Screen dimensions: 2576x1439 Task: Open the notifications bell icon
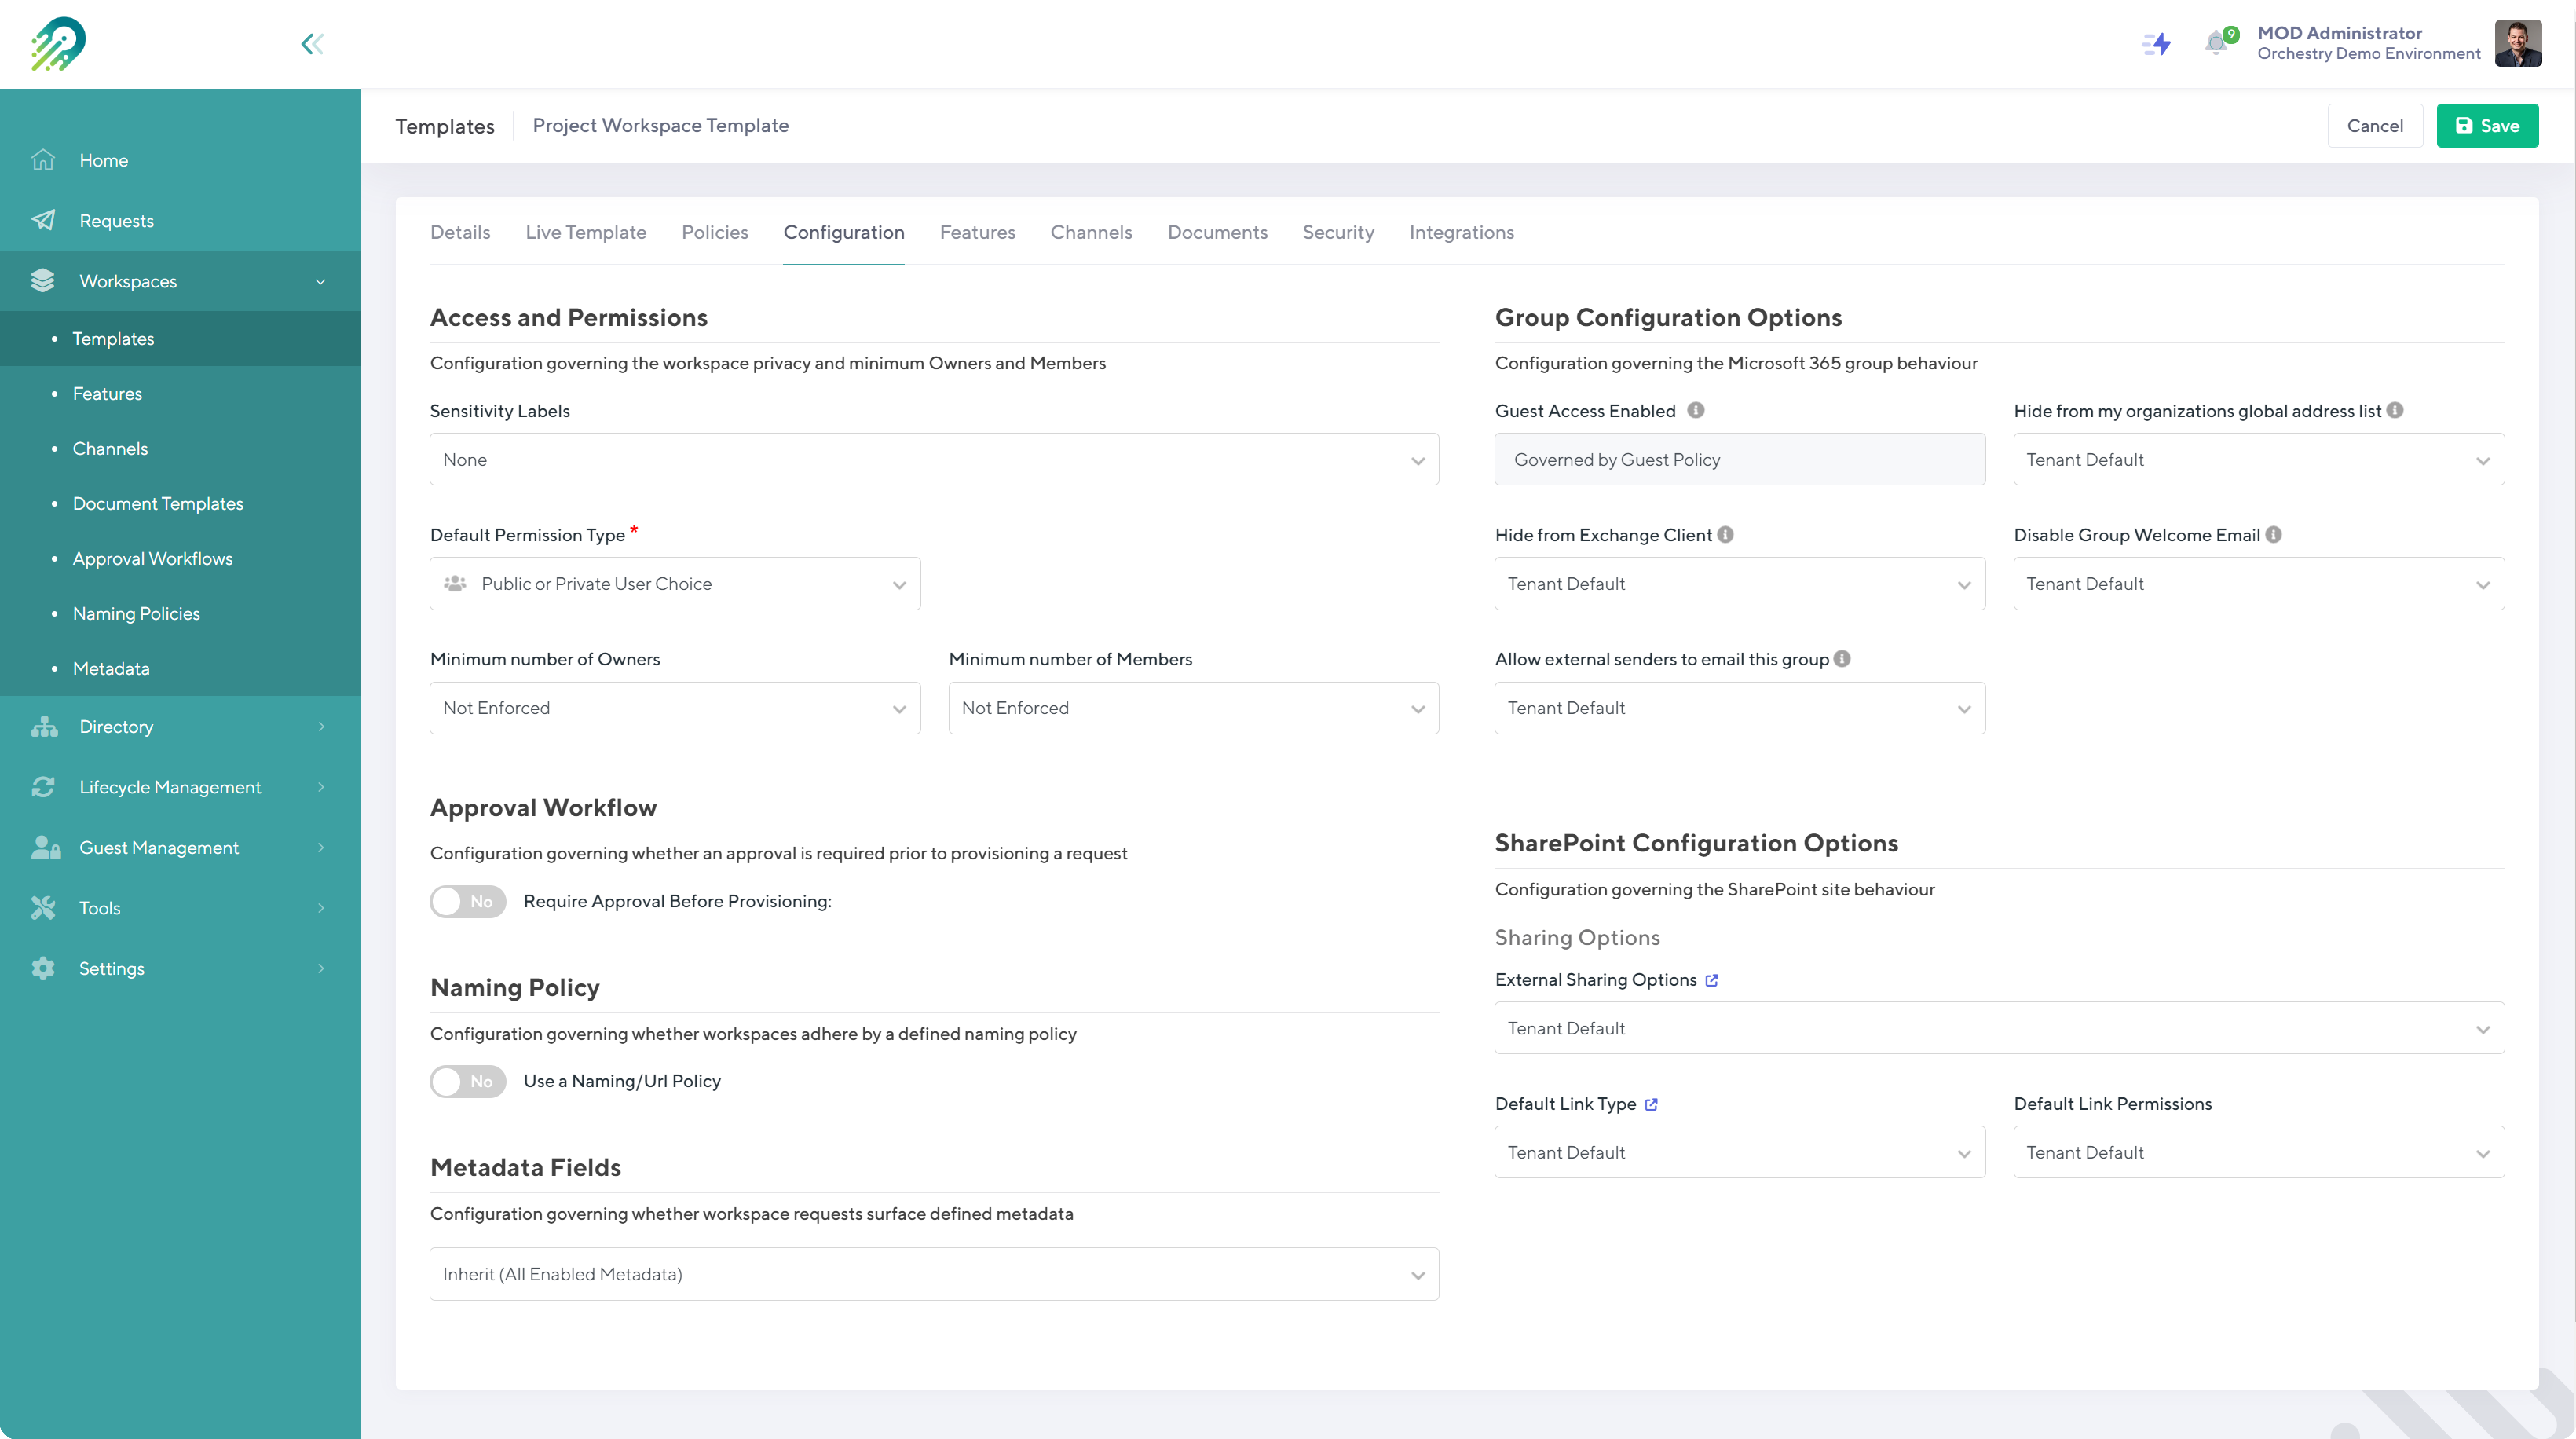tap(2216, 43)
